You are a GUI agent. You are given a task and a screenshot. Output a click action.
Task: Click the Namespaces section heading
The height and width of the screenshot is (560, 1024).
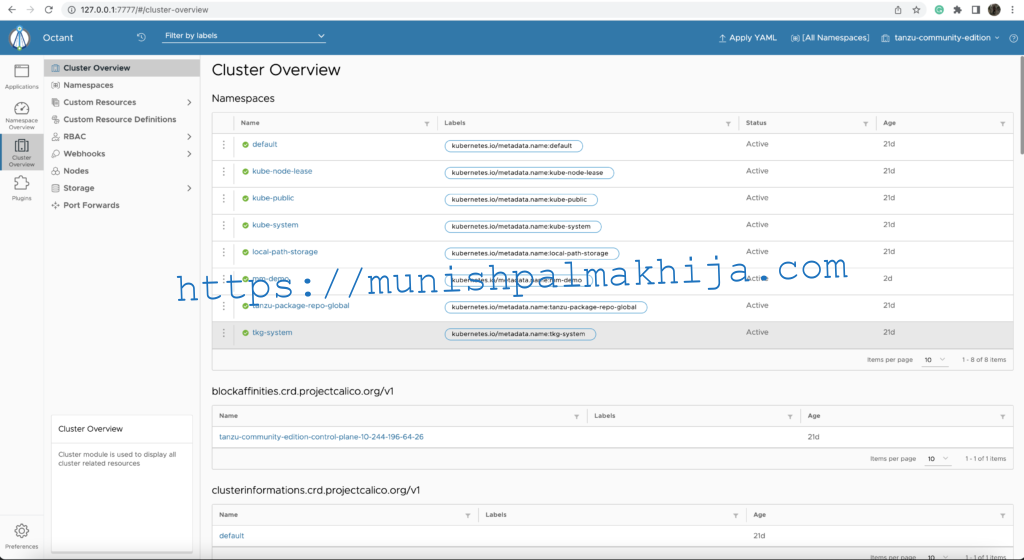tap(243, 99)
